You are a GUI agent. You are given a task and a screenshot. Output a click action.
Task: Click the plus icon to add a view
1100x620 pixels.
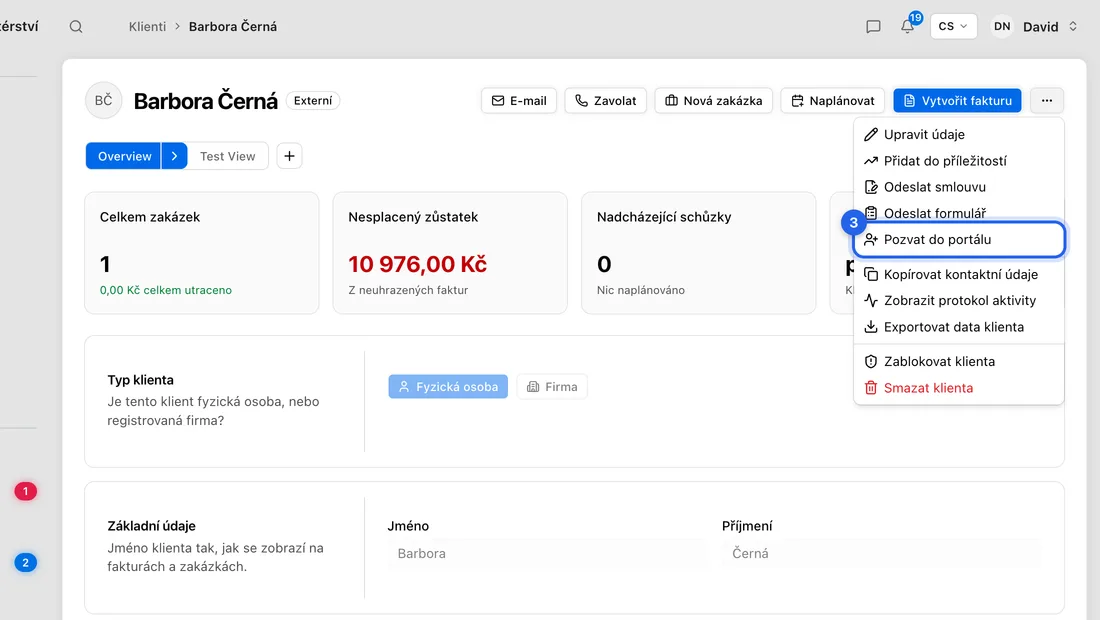(289, 156)
